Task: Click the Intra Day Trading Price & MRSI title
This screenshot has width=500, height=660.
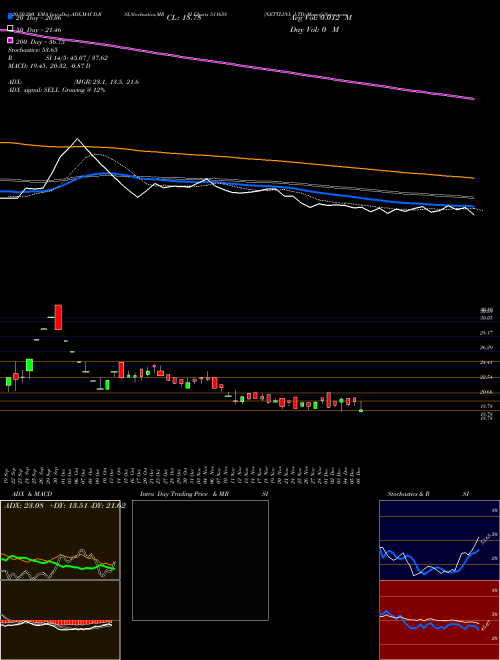Action: pyautogui.click(x=204, y=494)
